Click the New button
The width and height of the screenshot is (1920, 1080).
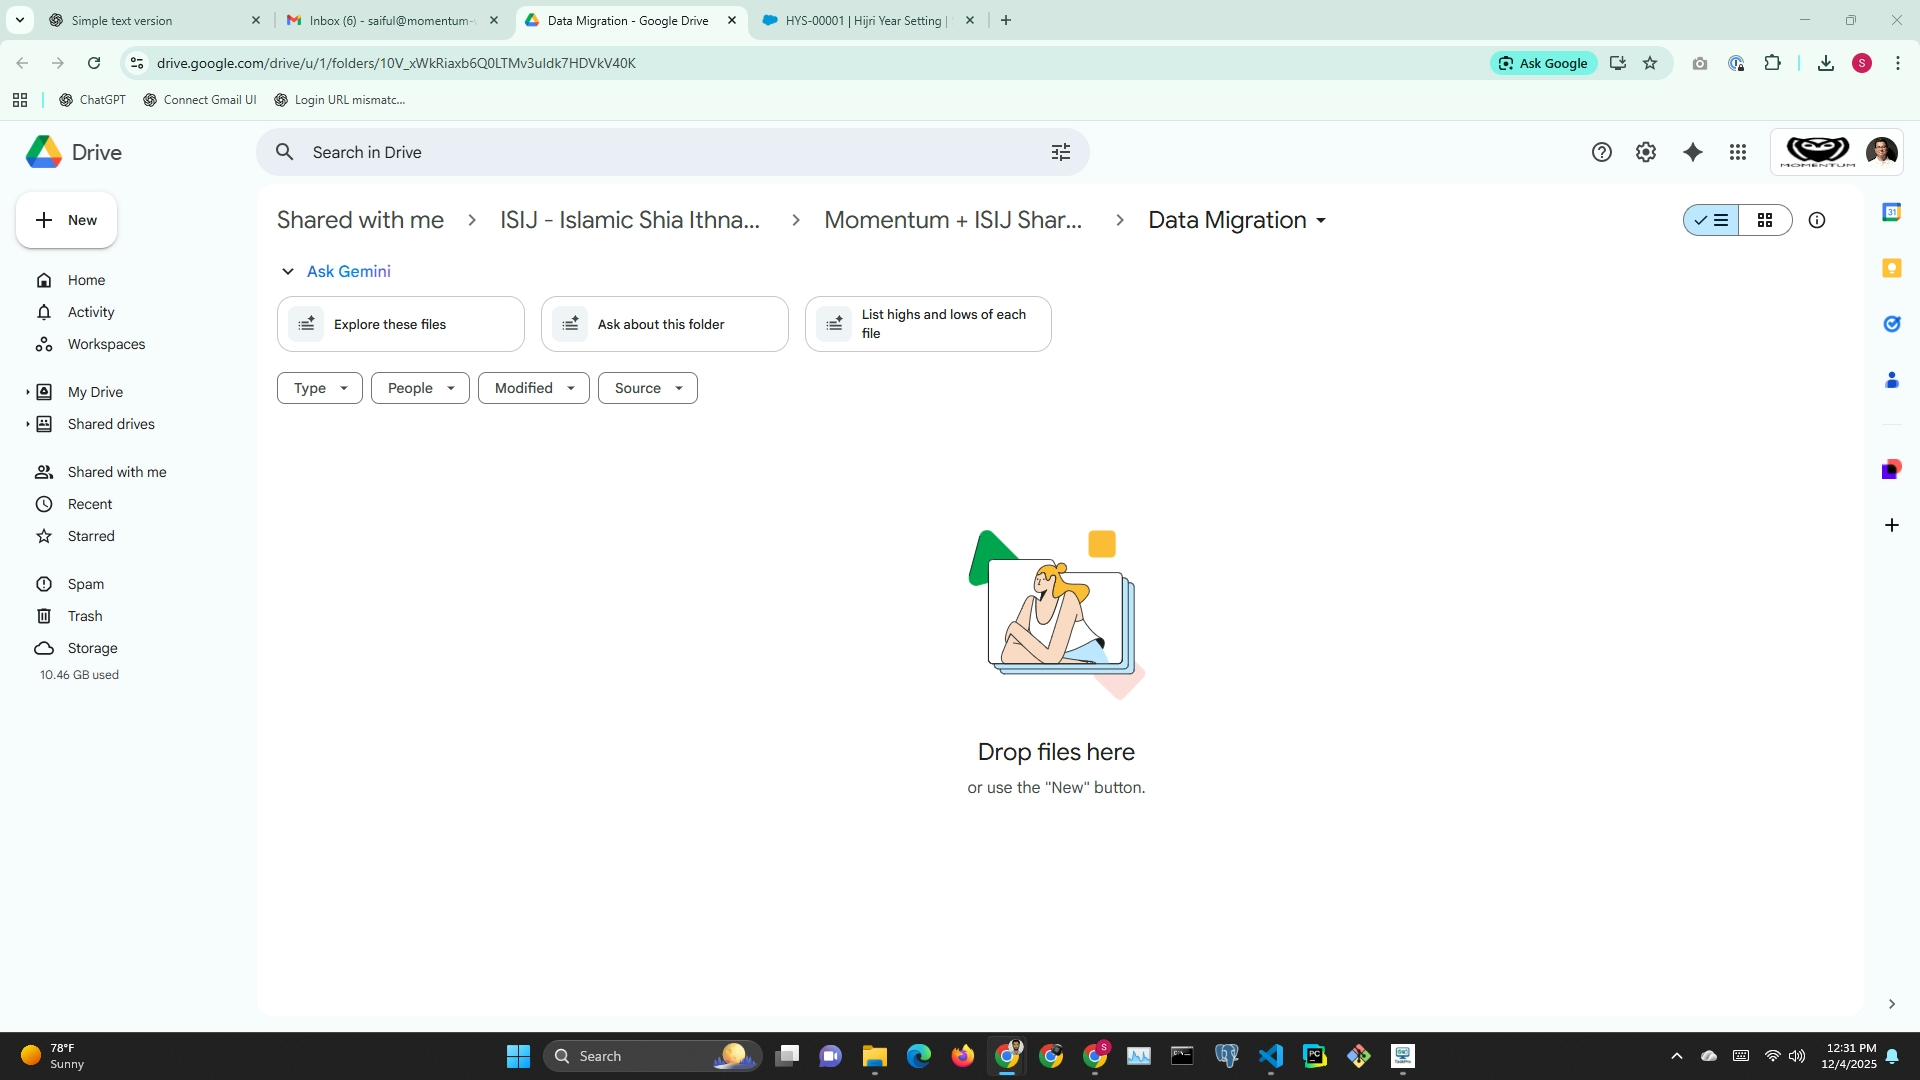(67, 220)
